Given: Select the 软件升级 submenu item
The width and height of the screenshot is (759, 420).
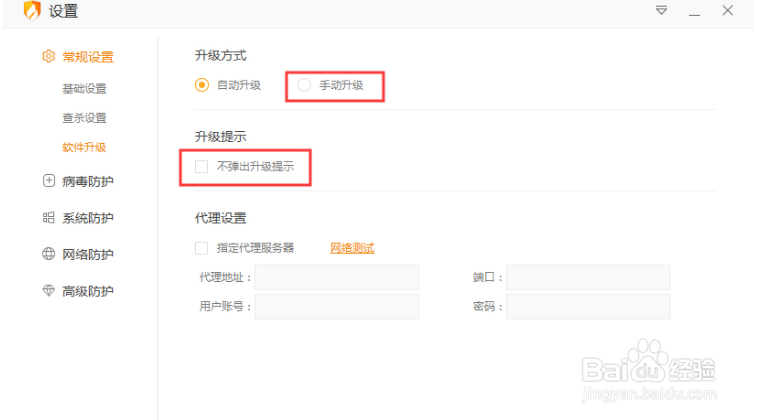Looking at the screenshot, I should click(x=84, y=147).
